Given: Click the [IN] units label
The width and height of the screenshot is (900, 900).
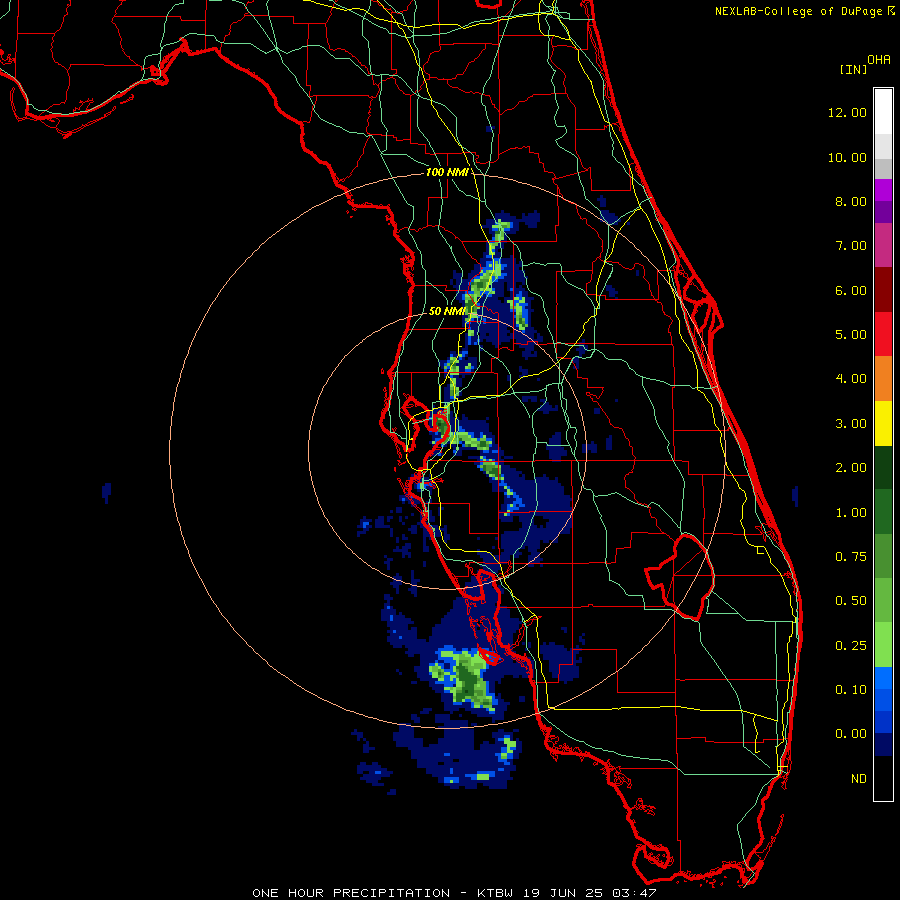Looking at the screenshot, I should pos(853,69).
